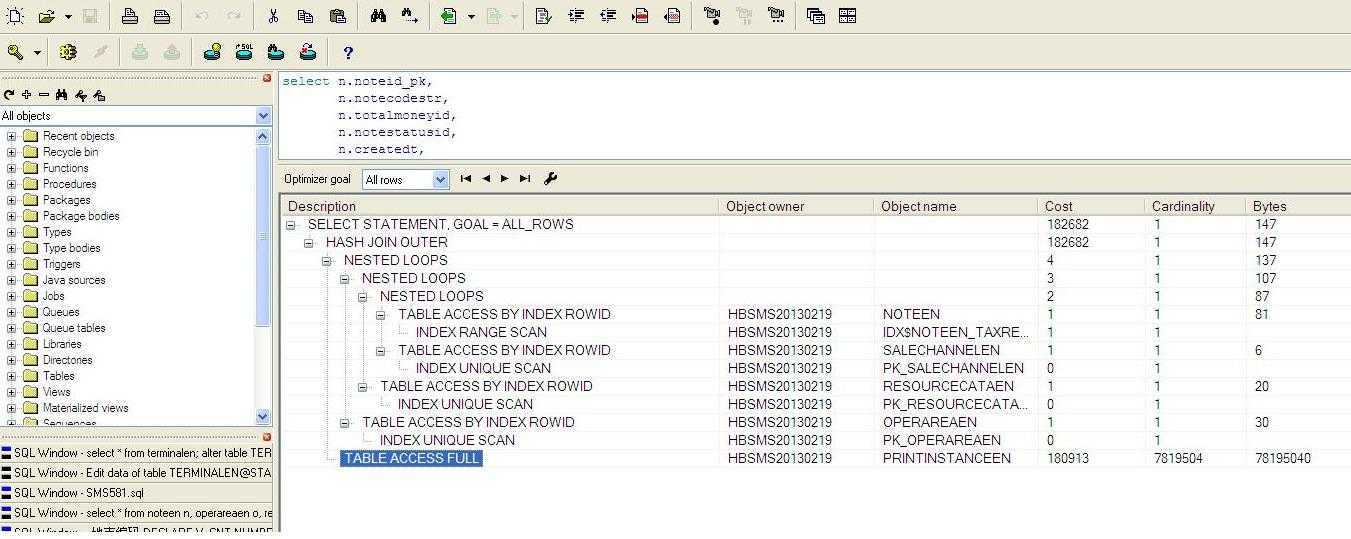Click the Record macro camera icon

pyautogui.click(x=712, y=16)
